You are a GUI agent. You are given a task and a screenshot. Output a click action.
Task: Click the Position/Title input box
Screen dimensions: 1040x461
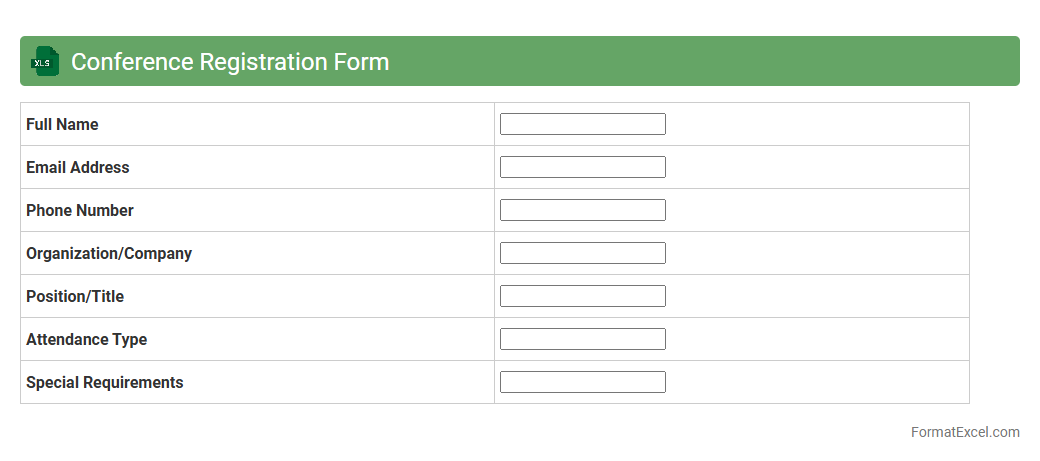[x=582, y=296]
